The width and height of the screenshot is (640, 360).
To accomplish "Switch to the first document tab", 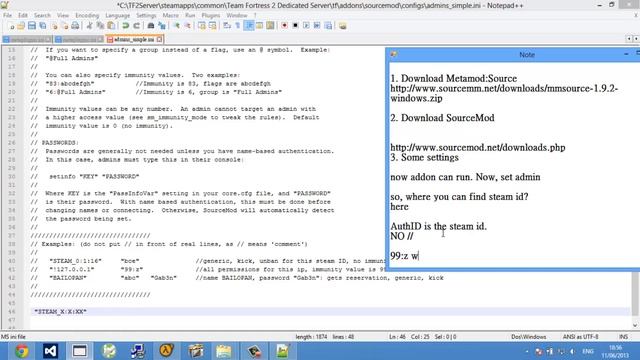I will tap(27, 39).
